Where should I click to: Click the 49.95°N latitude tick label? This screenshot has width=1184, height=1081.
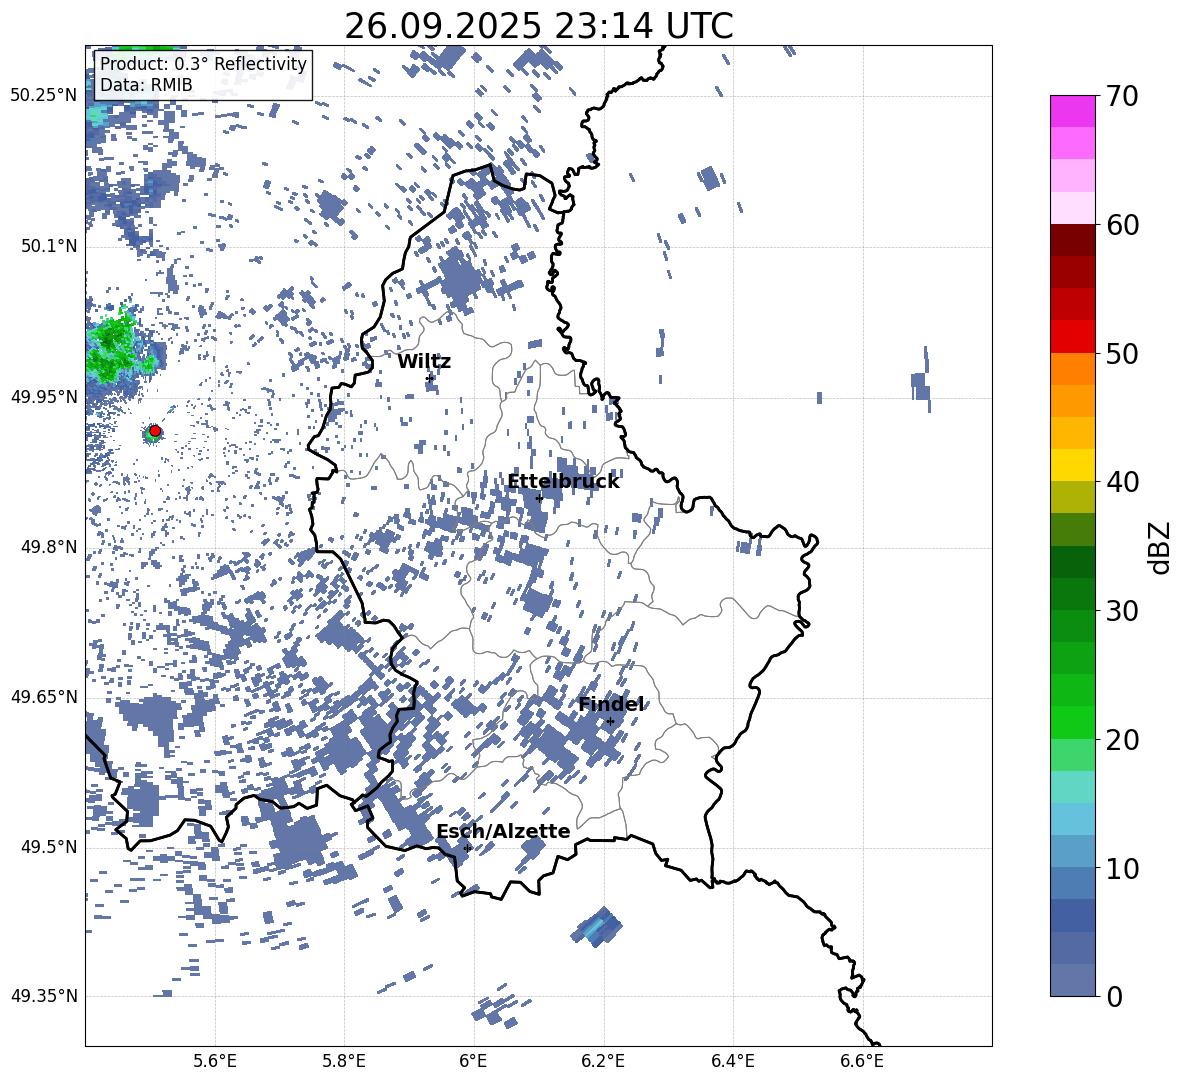click(44, 396)
